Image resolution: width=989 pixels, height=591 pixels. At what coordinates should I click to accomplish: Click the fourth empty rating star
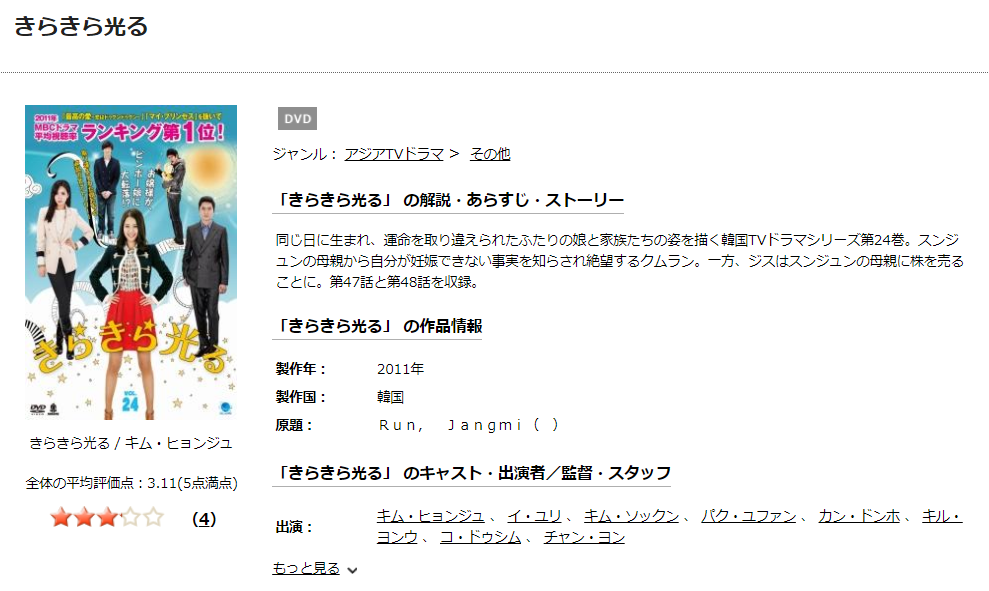point(131,518)
